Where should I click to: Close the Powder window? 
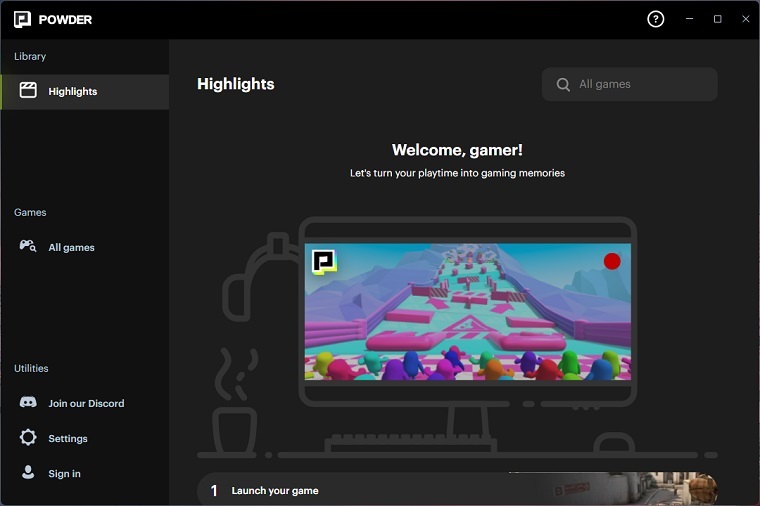click(x=745, y=19)
